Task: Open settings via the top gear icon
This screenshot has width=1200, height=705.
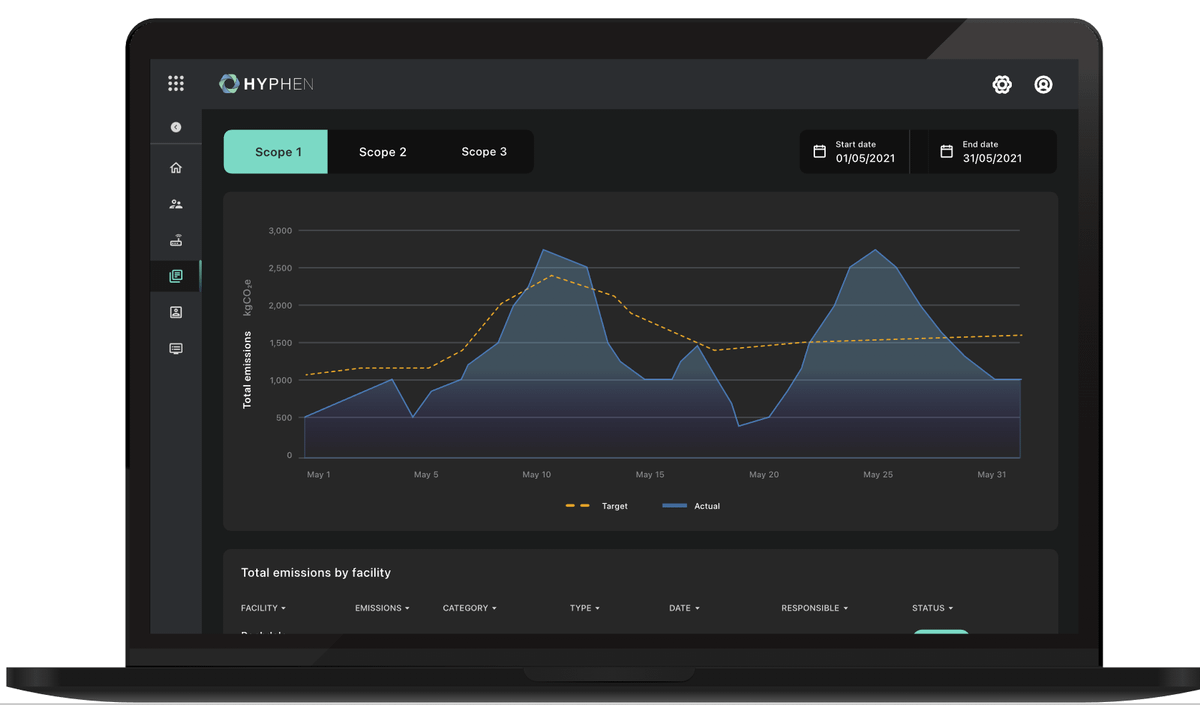Action: click(x=1002, y=85)
